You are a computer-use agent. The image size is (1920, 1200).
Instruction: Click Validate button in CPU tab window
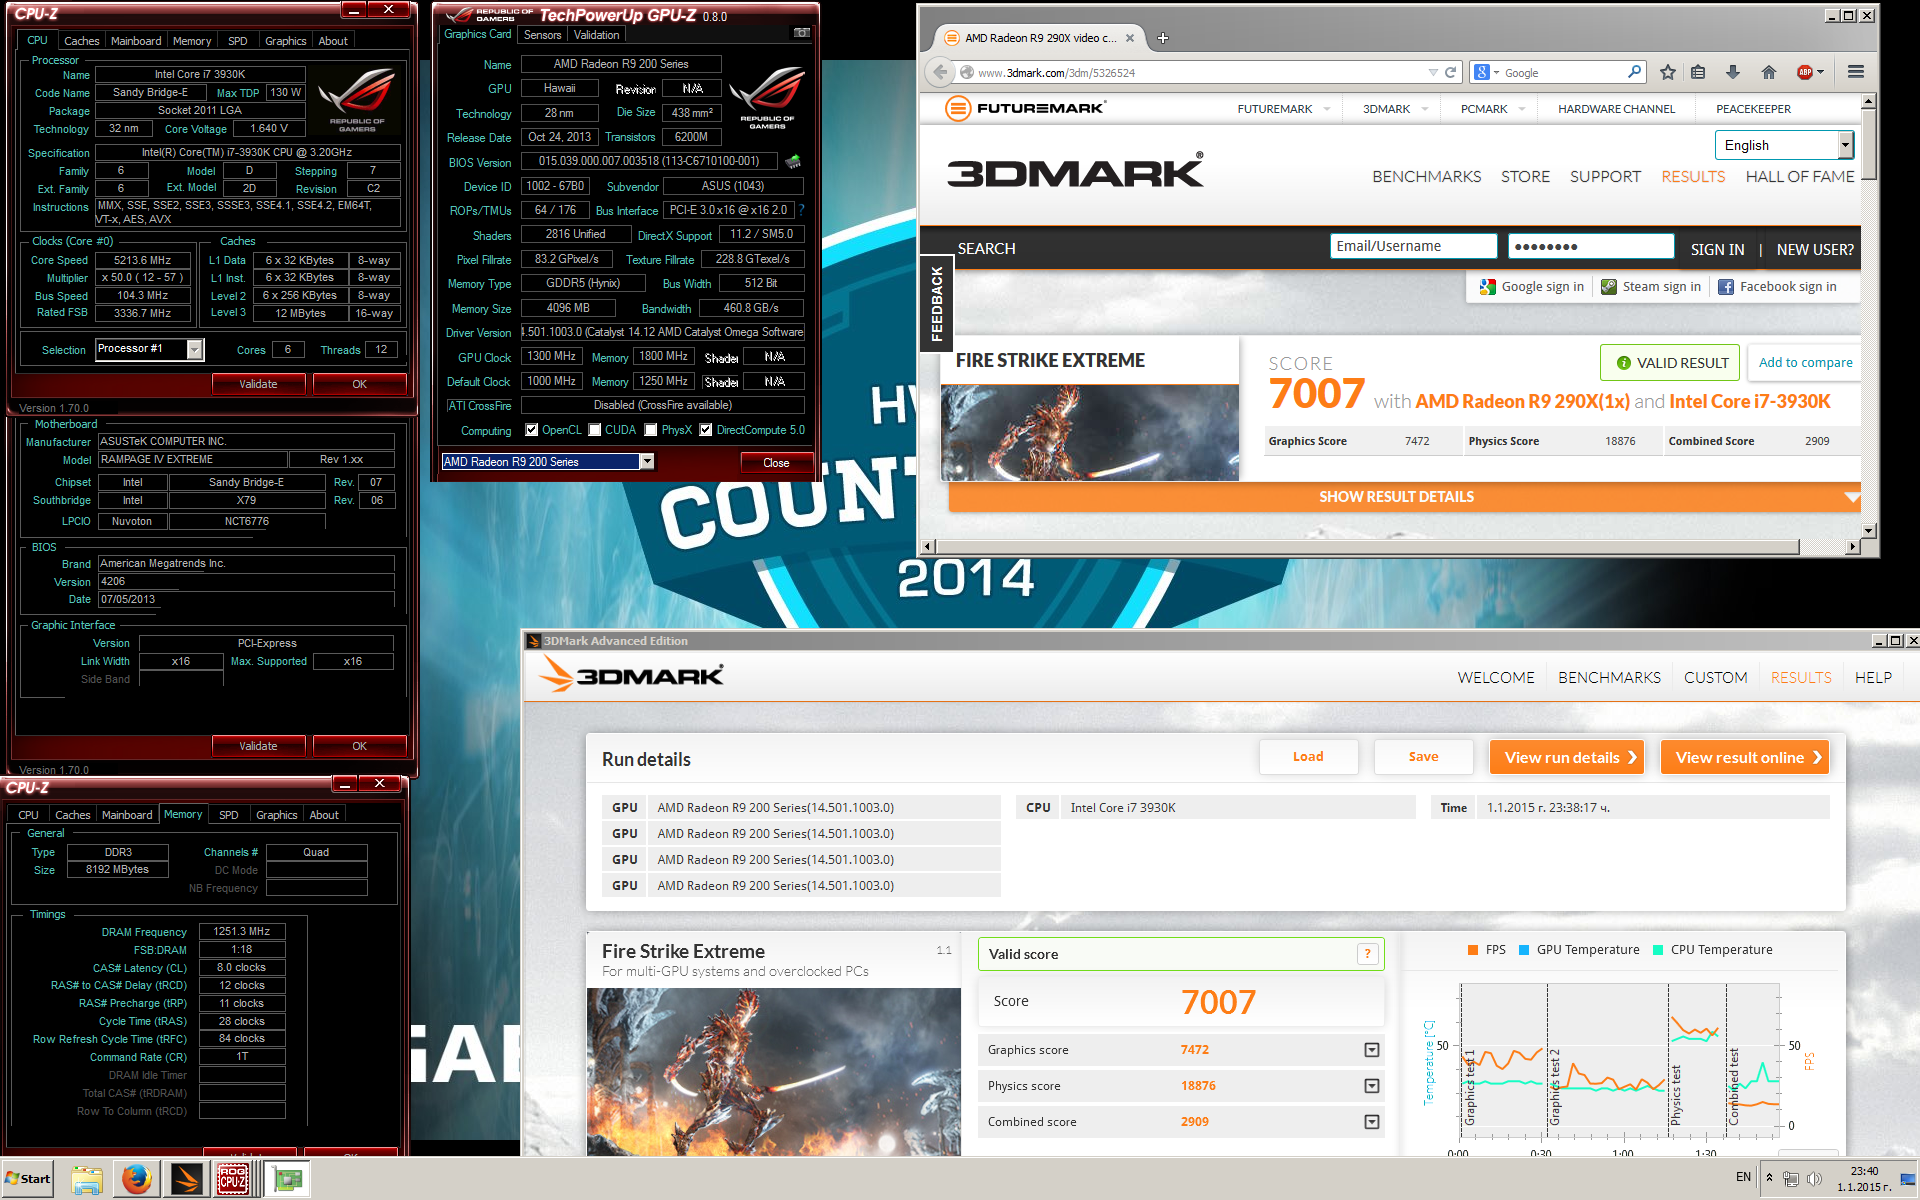point(258,384)
